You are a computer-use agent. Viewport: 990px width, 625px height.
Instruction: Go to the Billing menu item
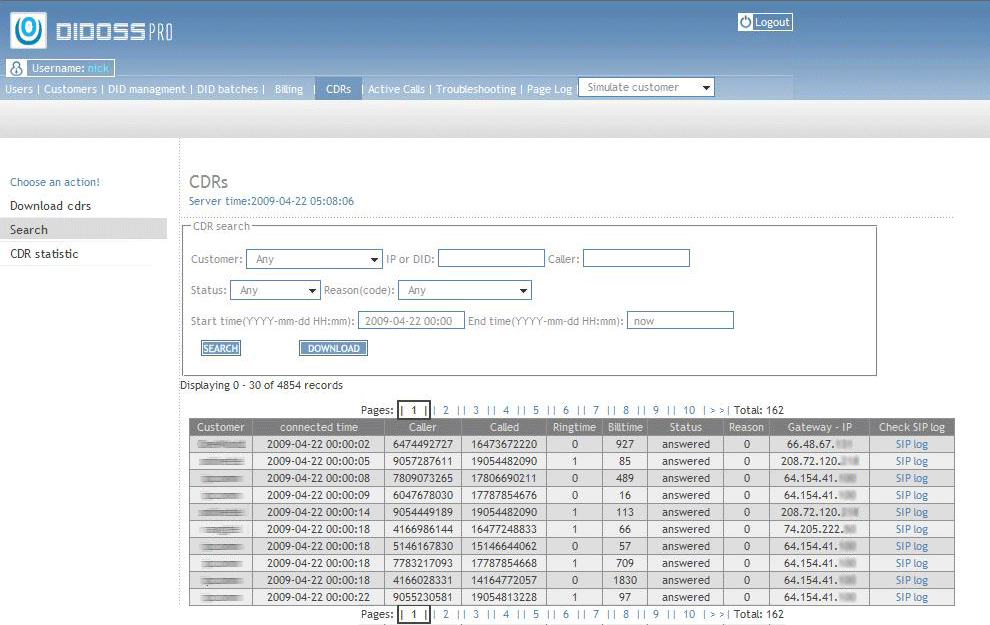click(x=289, y=89)
